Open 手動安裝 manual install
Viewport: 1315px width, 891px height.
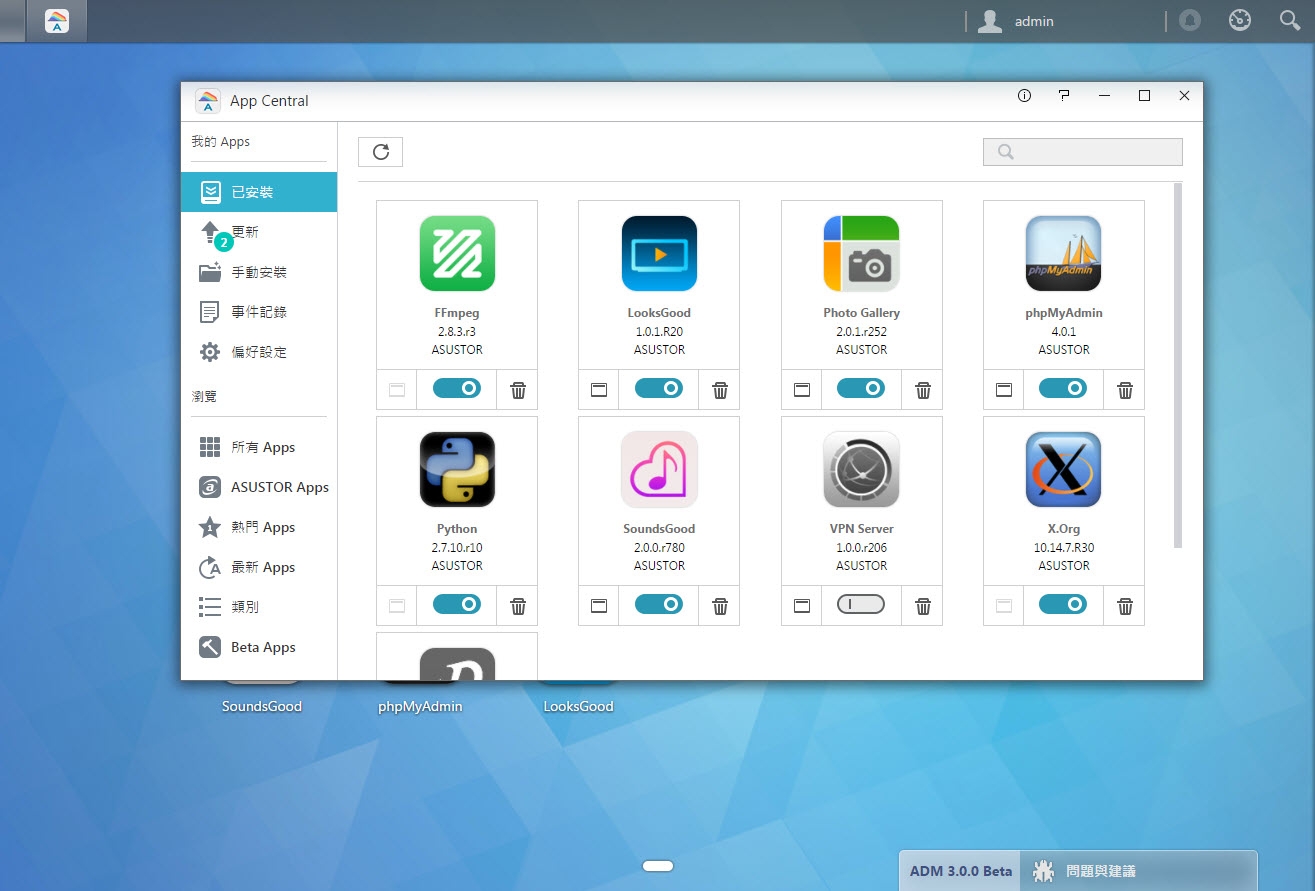[x=259, y=272]
